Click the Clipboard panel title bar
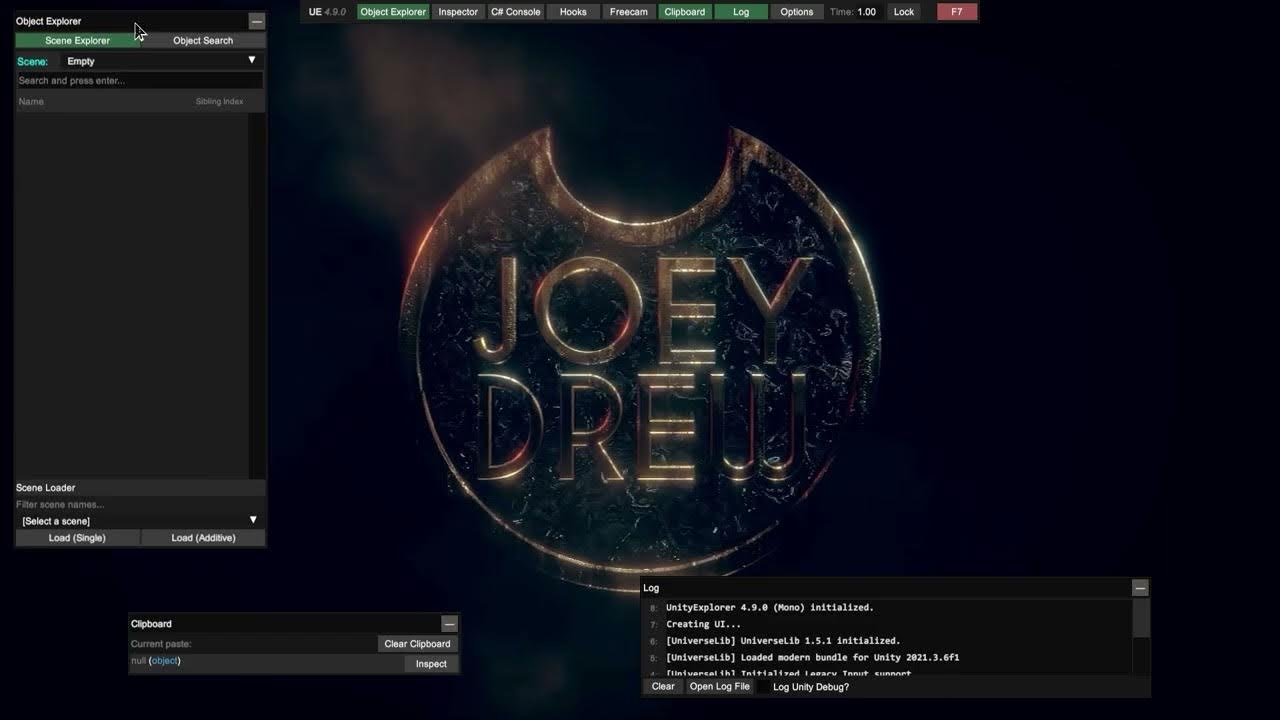 tap(285, 624)
